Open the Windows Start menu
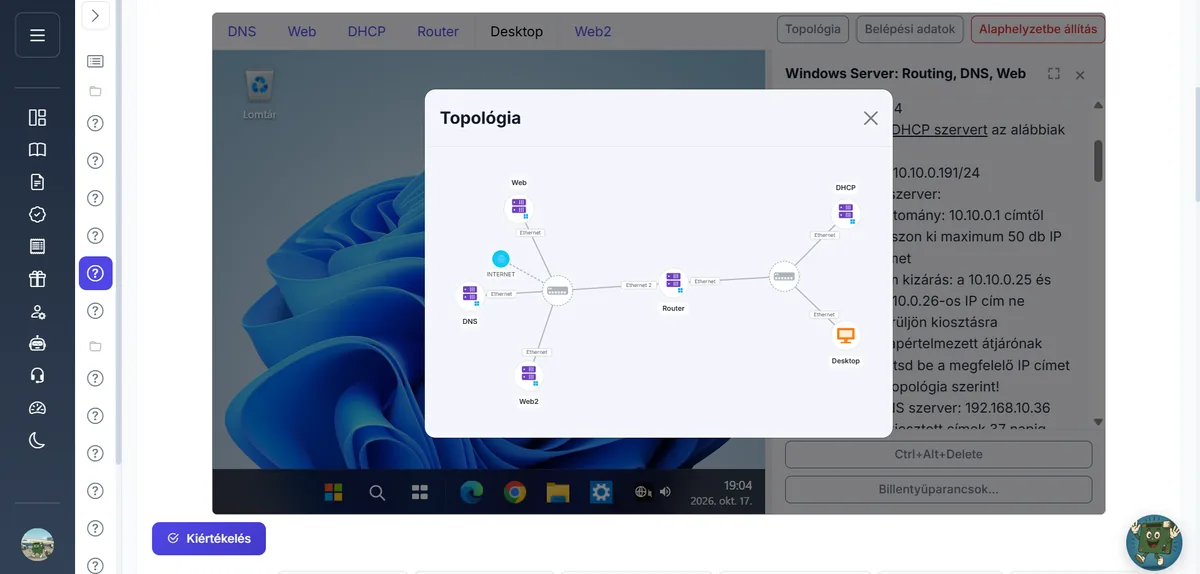This screenshot has height=574, width=1200. pos(333,492)
